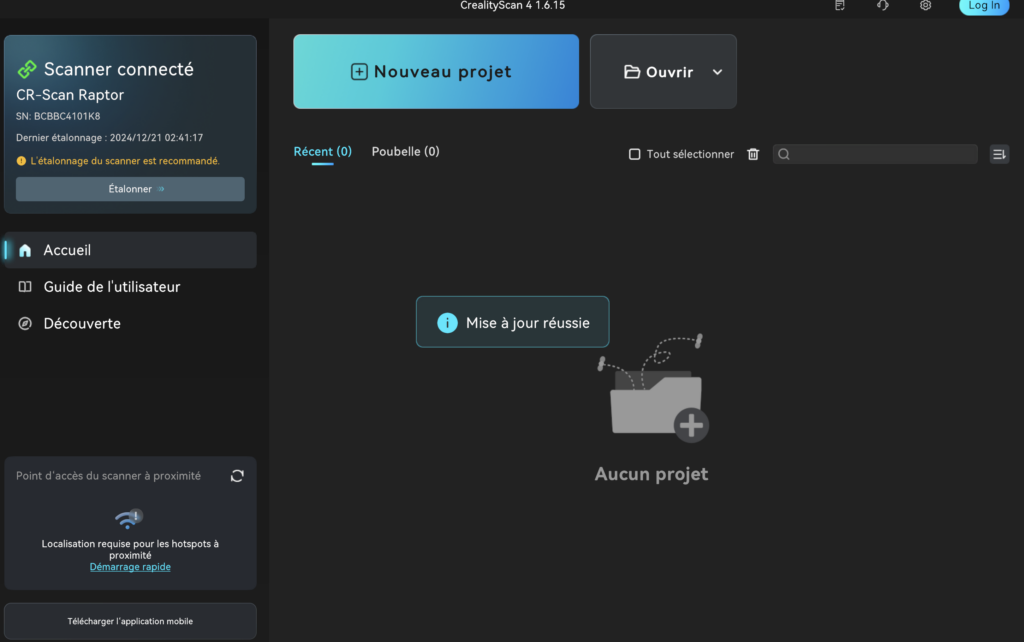Click the Nouveau projet button

[436, 71]
